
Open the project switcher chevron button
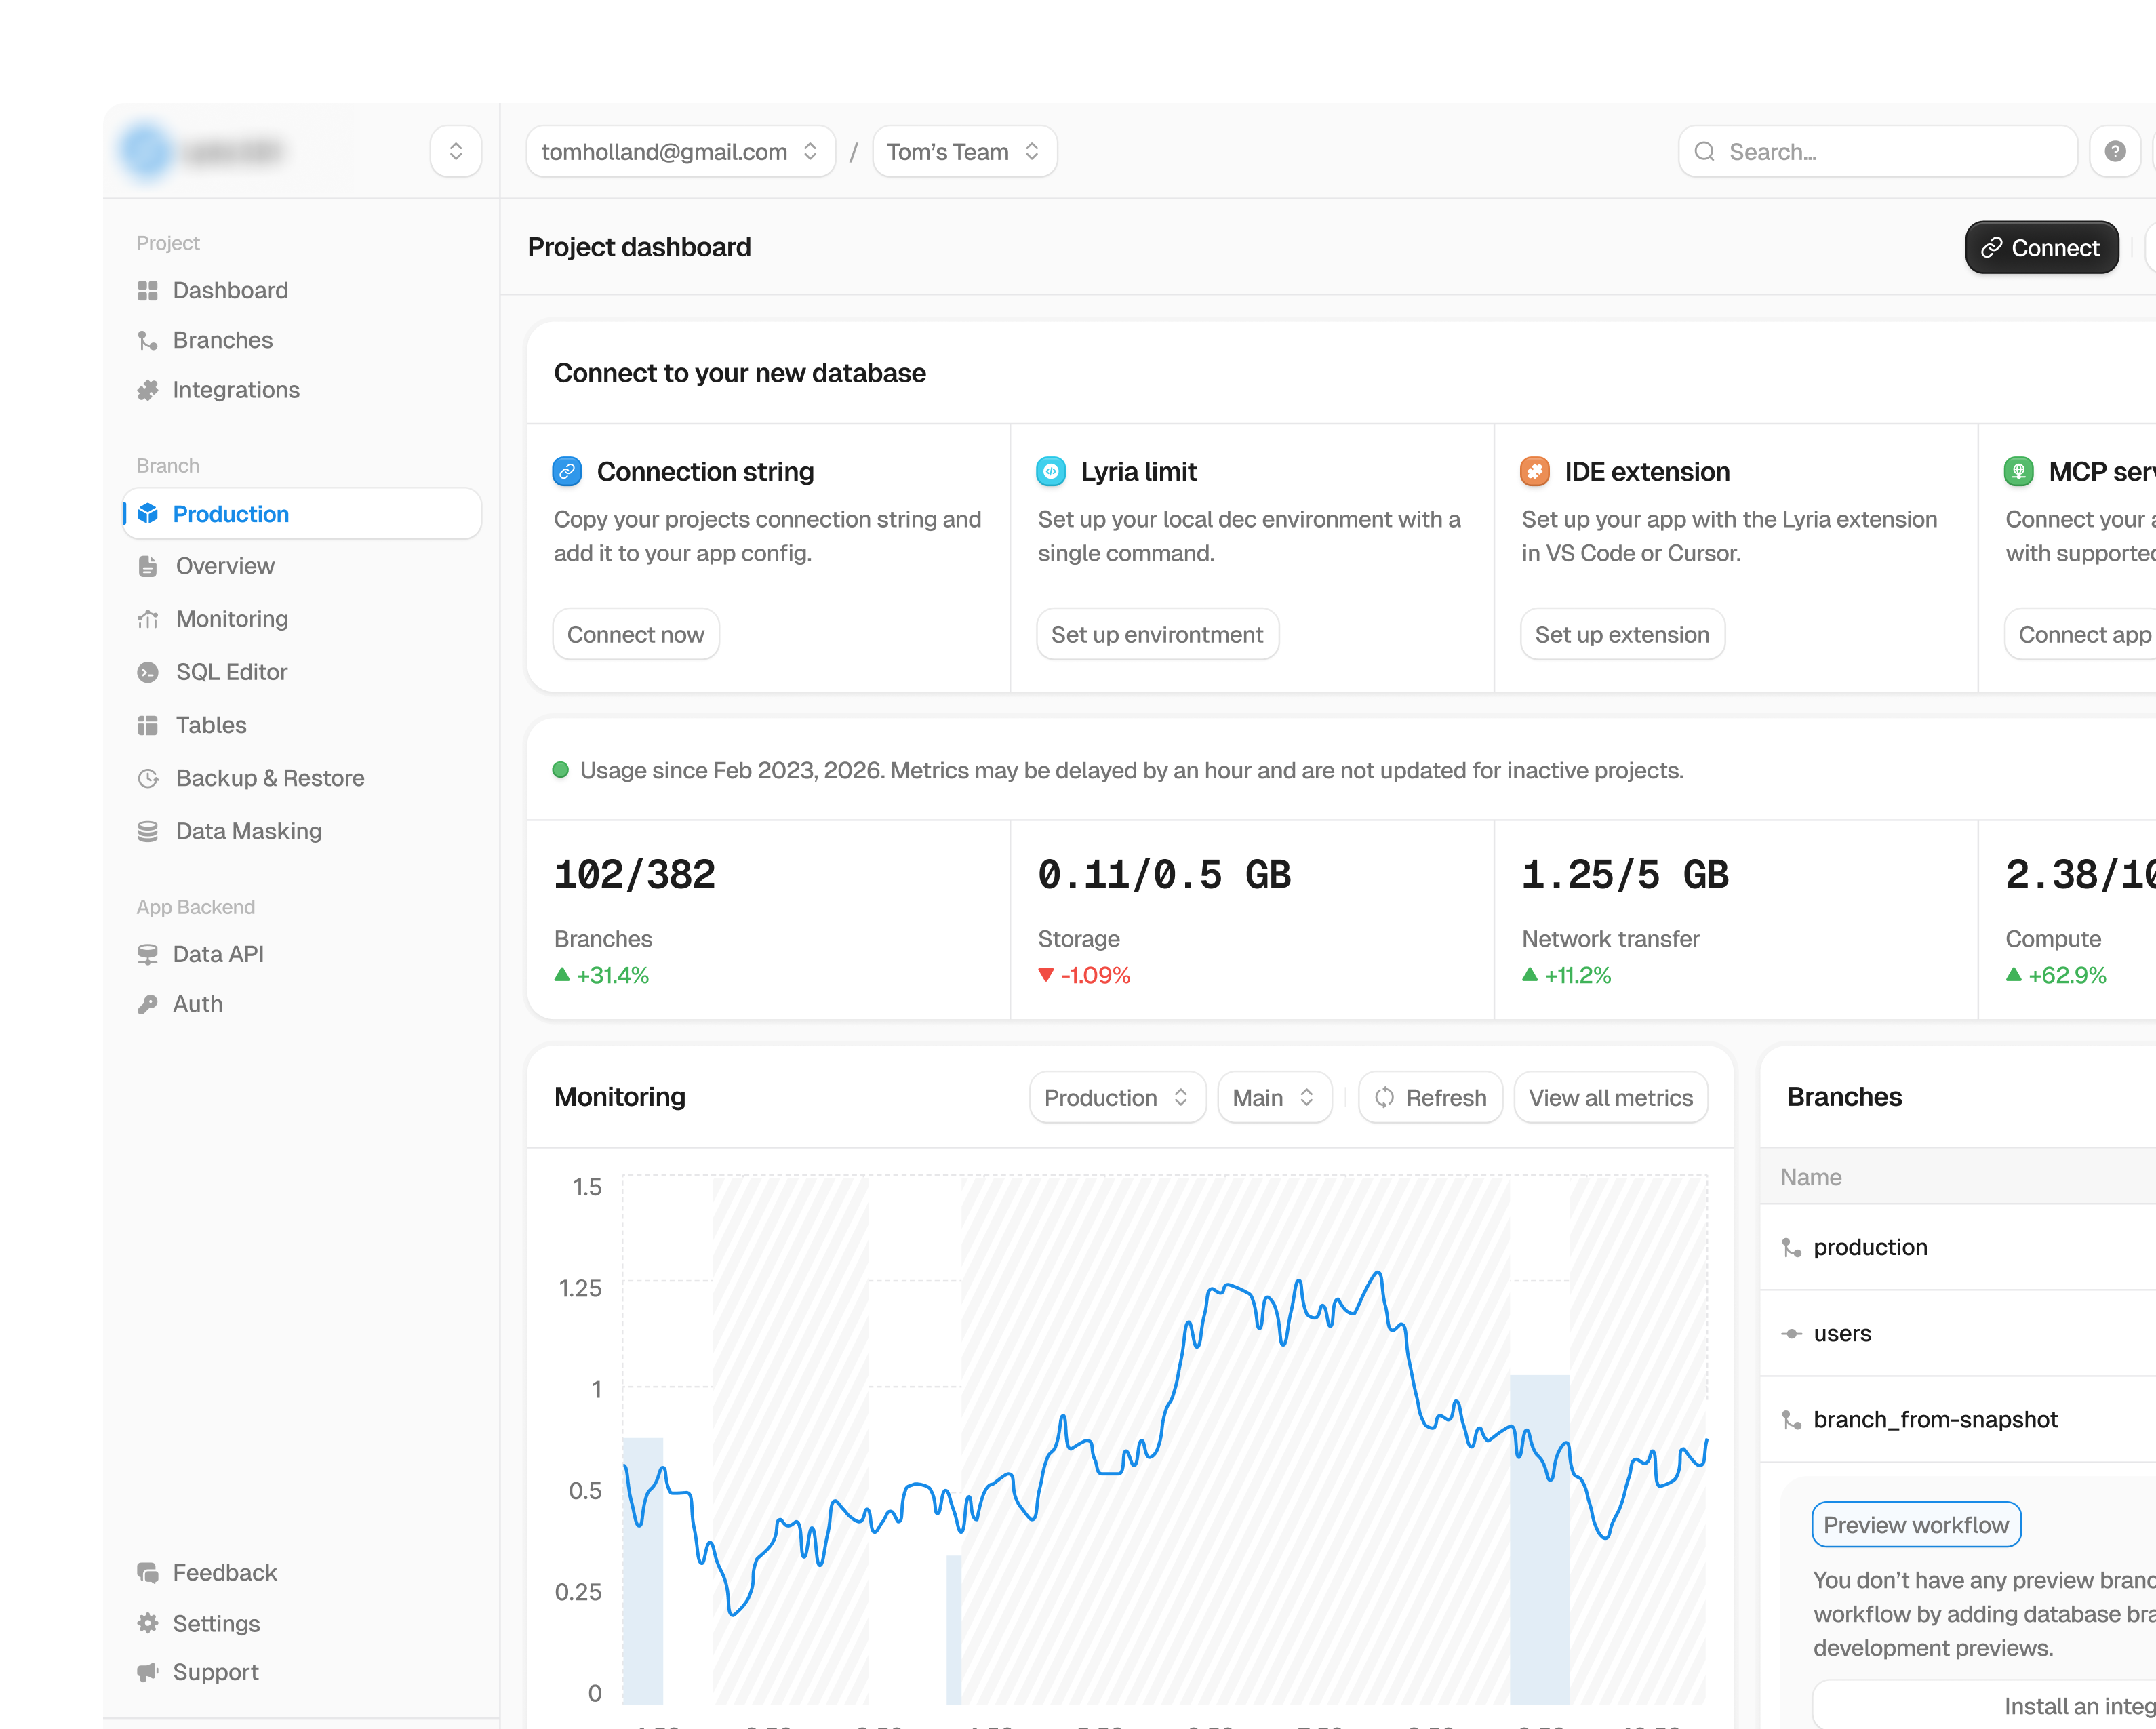(456, 151)
